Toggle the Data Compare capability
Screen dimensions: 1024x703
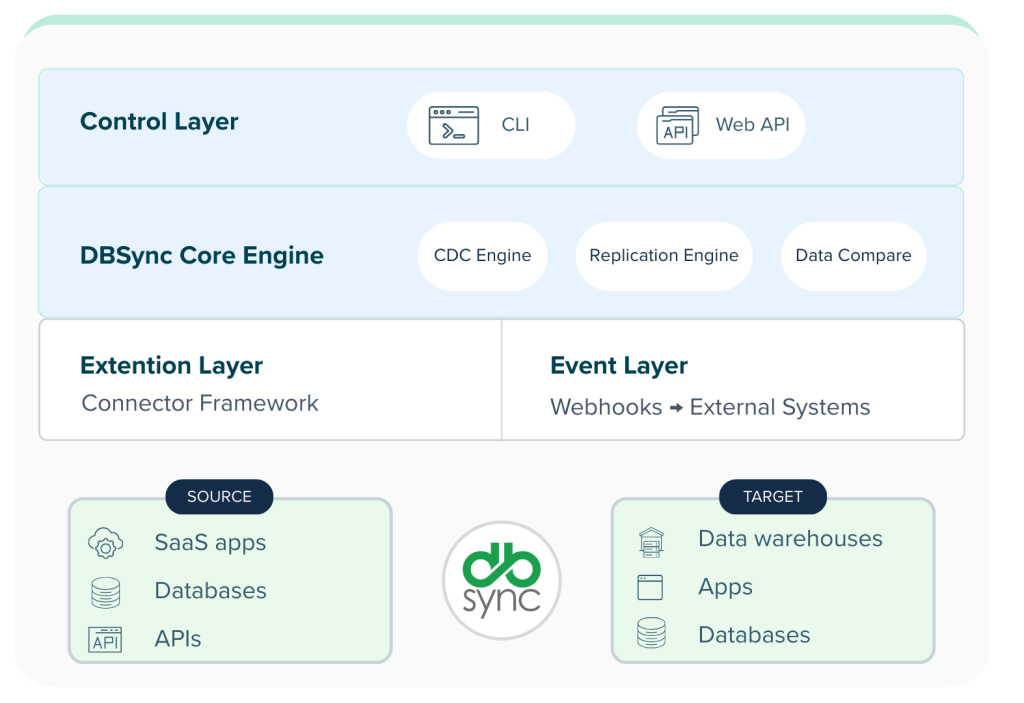(x=852, y=256)
